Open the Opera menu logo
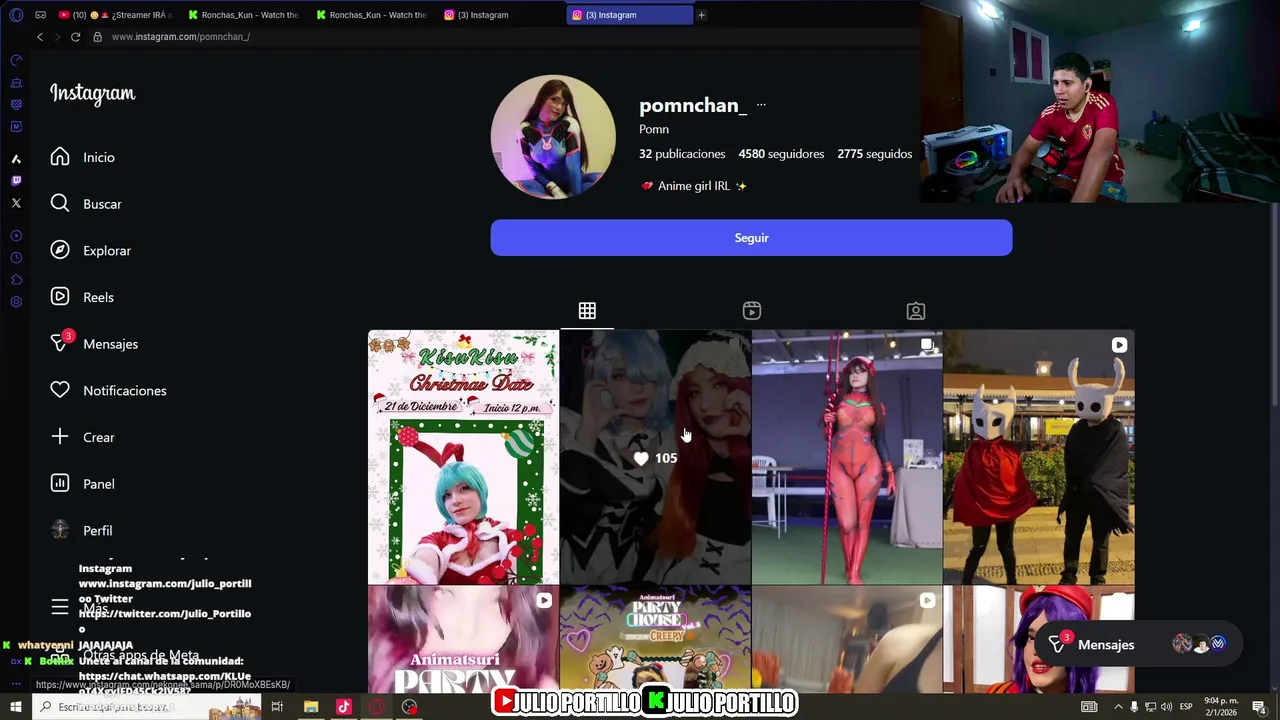The height and width of the screenshot is (720, 1280). pos(16,15)
